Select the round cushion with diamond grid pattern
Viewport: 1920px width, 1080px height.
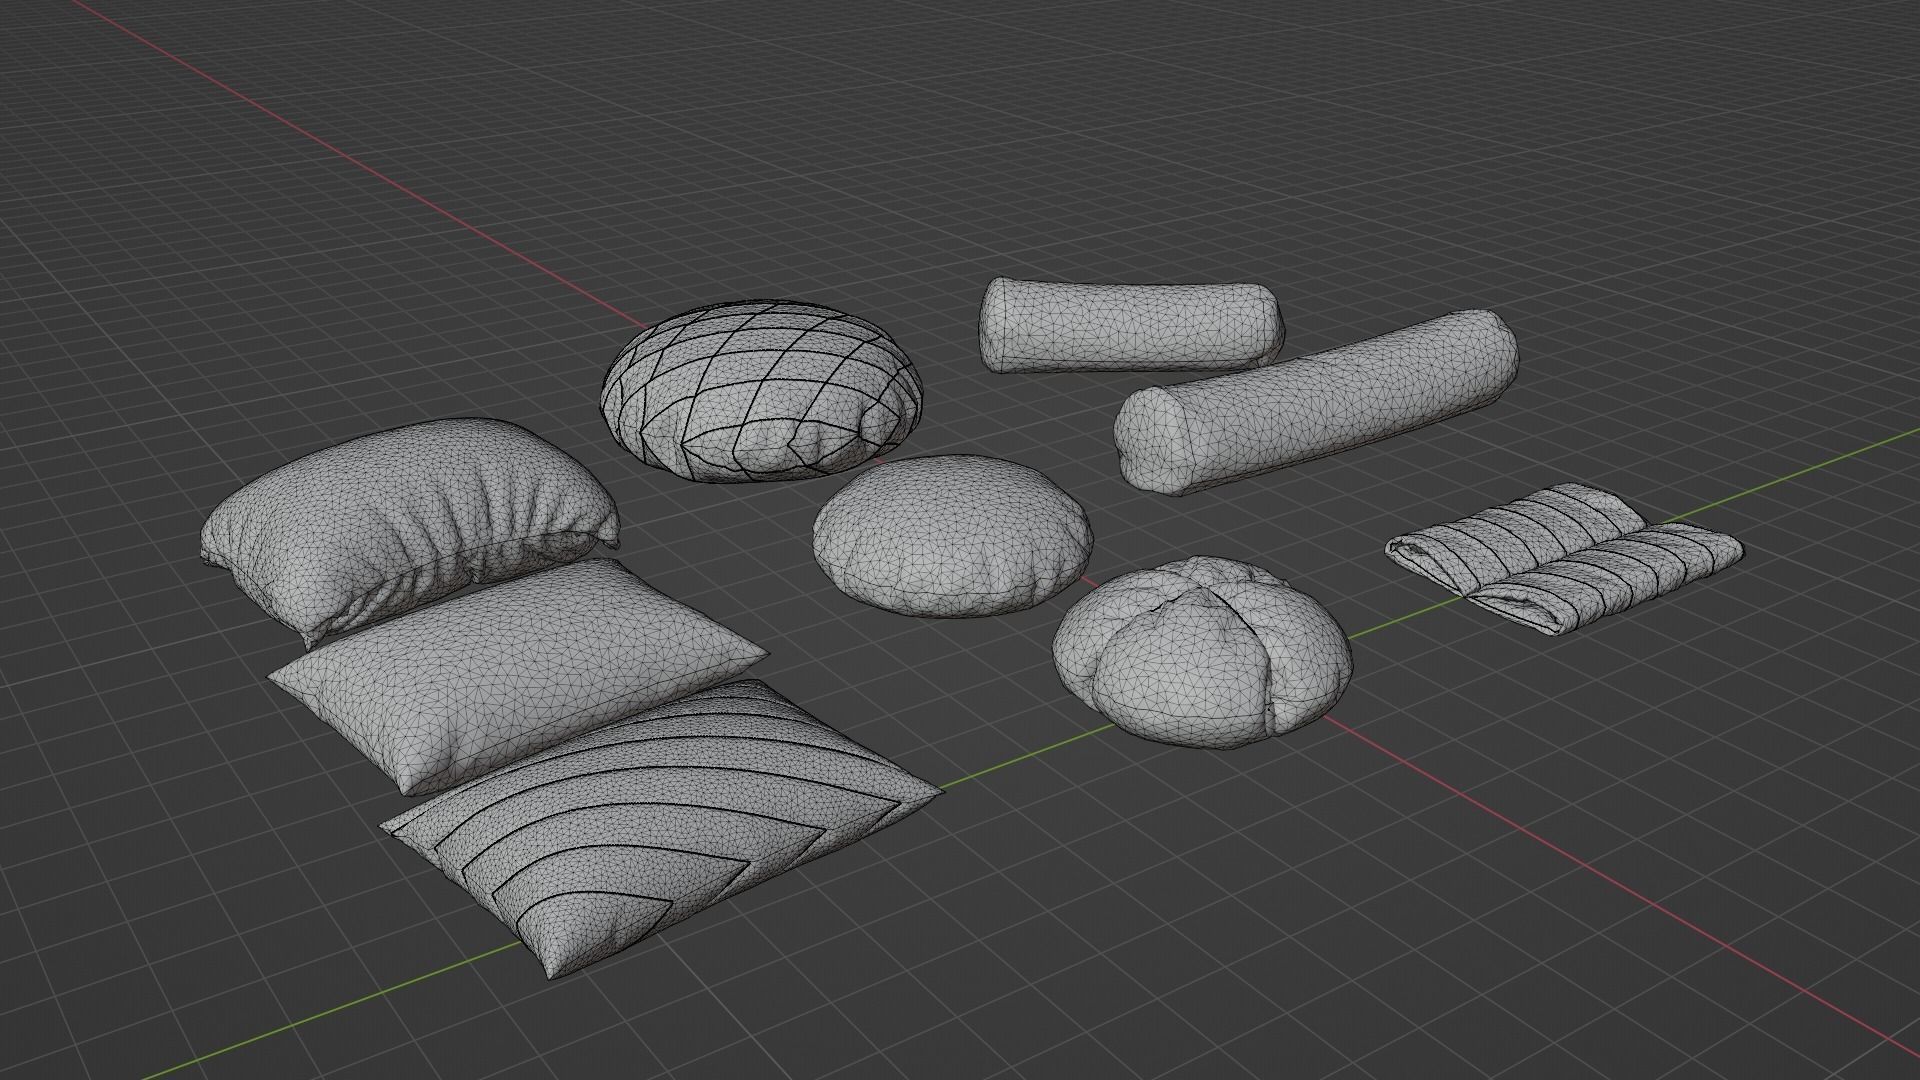pyautogui.click(x=762, y=392)
